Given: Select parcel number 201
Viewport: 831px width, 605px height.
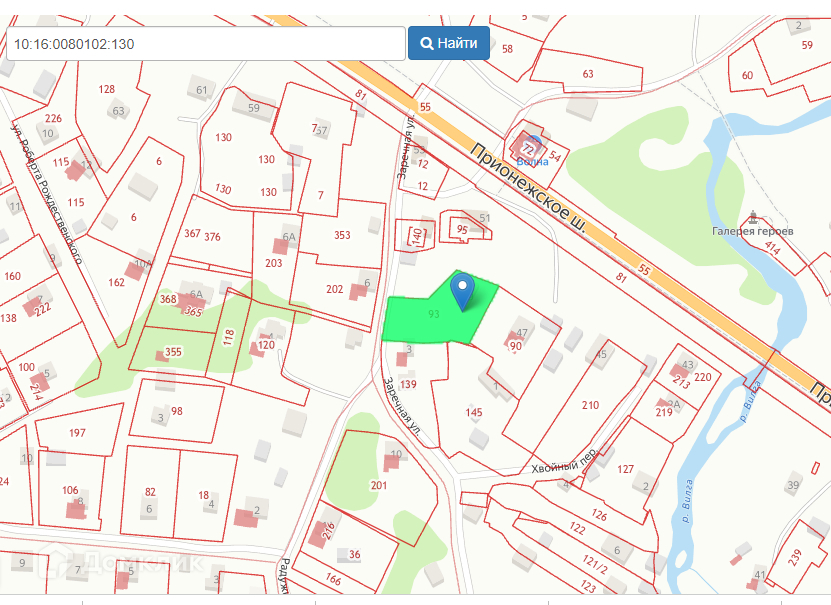Looking at the screenshot, I should [378, 485].
